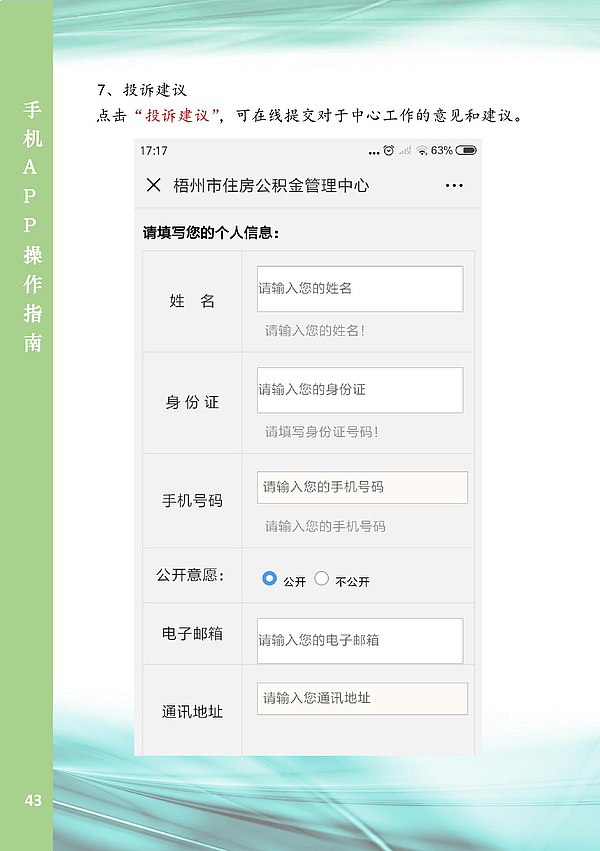Click the 63% battery percentage text
Image resolution: width=600 pixels, height=851 pixels.
(441, 151)
